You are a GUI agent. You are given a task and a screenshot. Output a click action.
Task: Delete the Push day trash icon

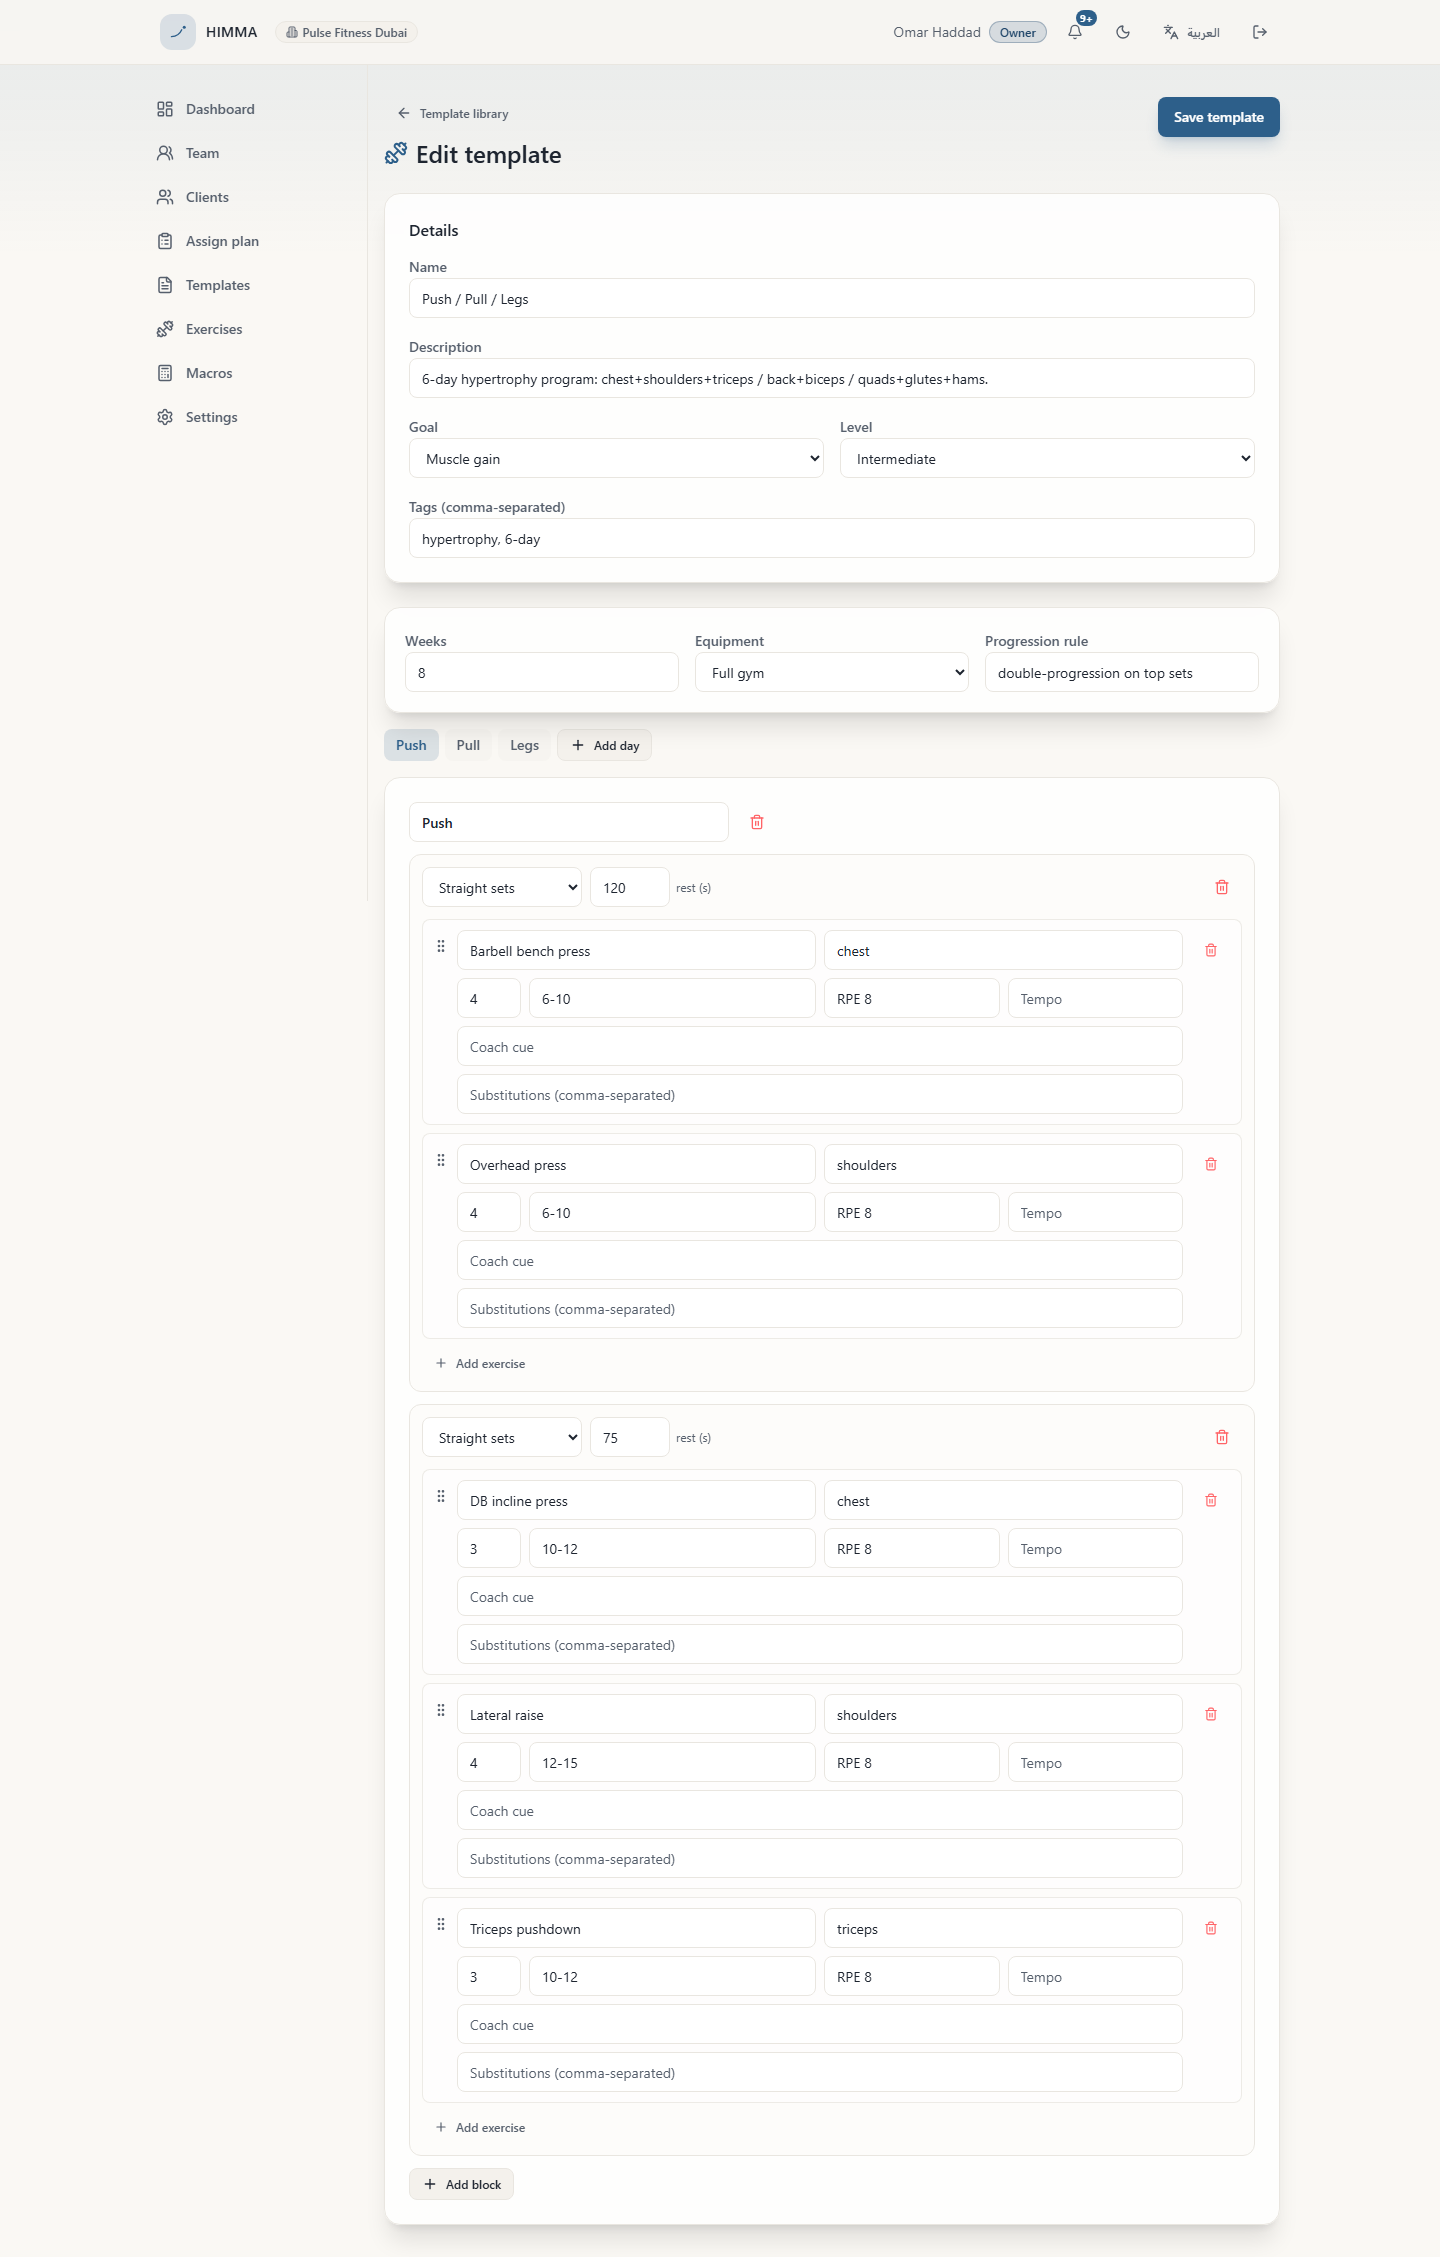click(x=757, y=822)
